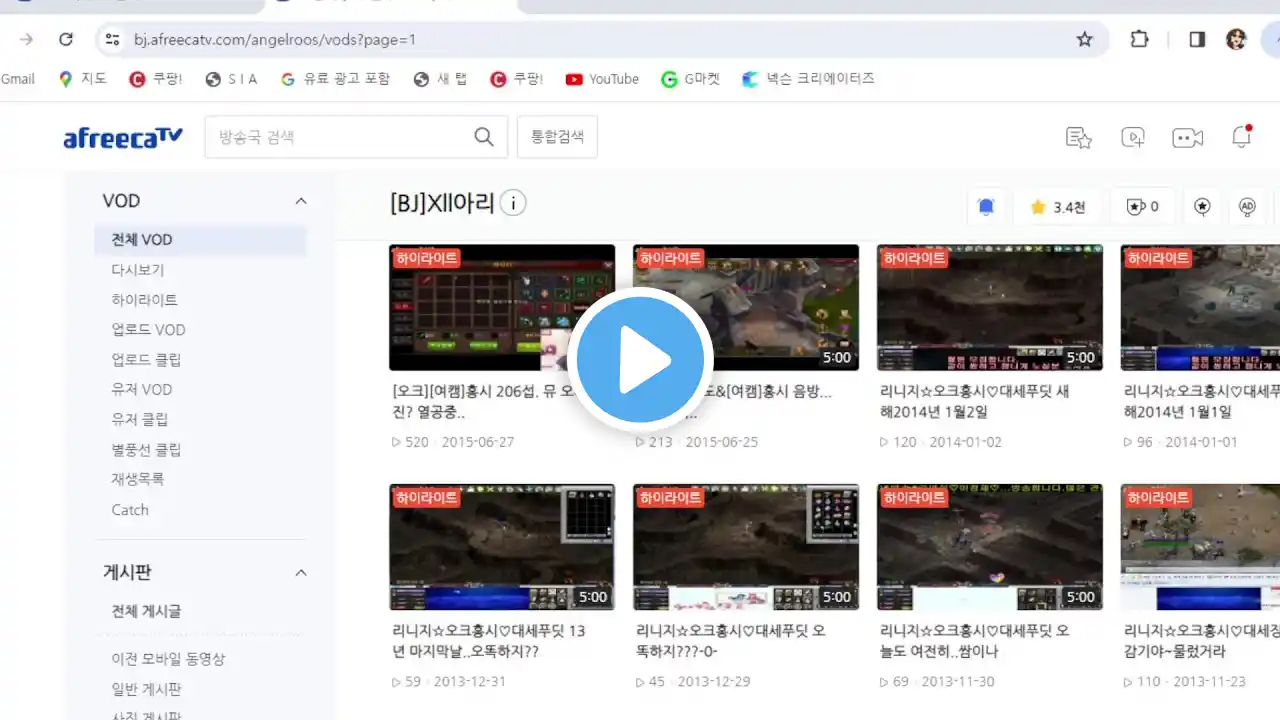The image size is (1280, 720).
Task: Open the 넥슨 크리에이터즈 bookmark
Action: click(808, 79)
